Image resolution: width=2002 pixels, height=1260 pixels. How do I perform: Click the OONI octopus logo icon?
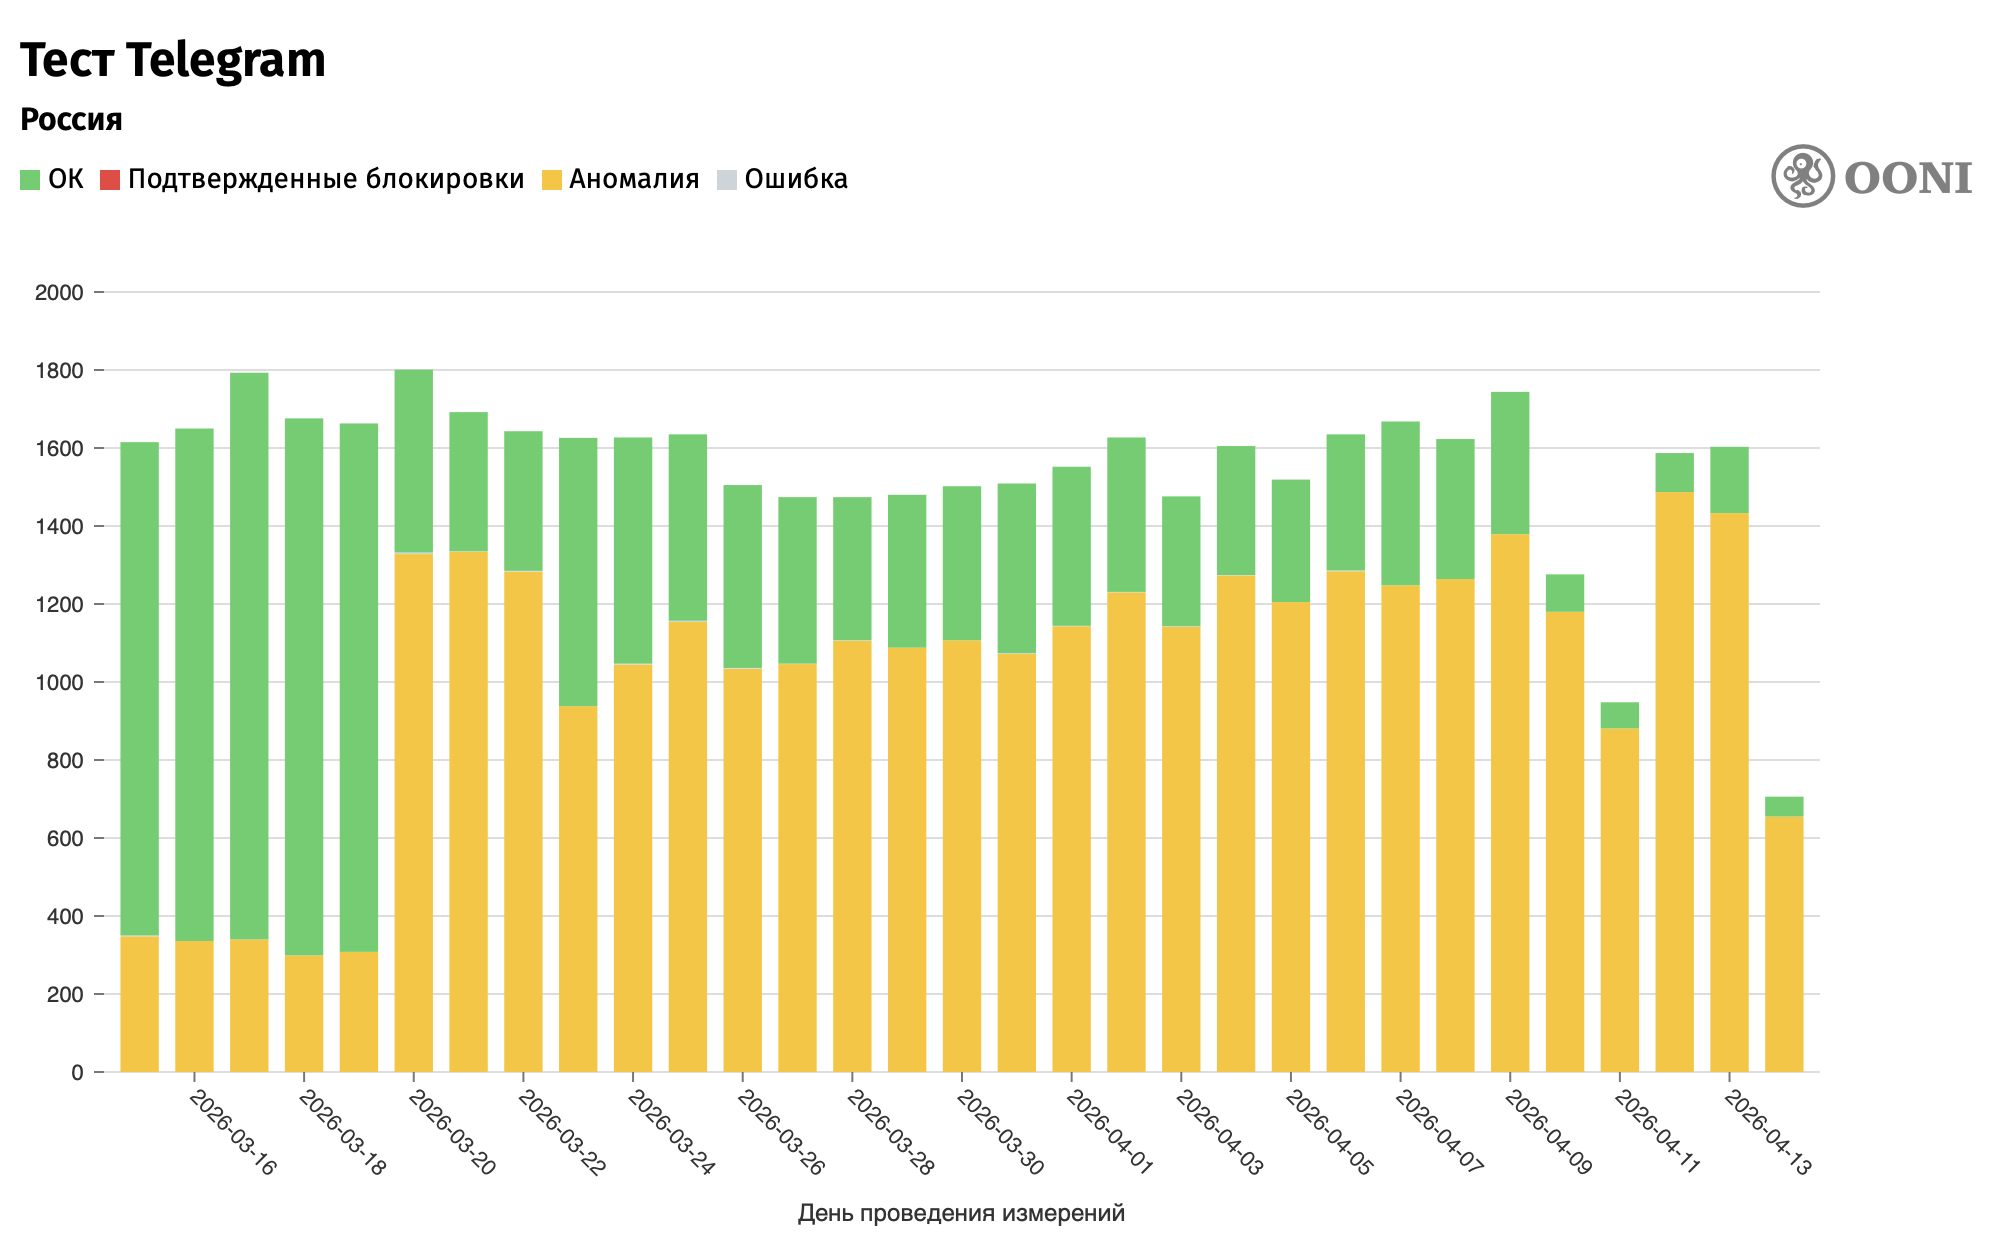[1802, 176]
